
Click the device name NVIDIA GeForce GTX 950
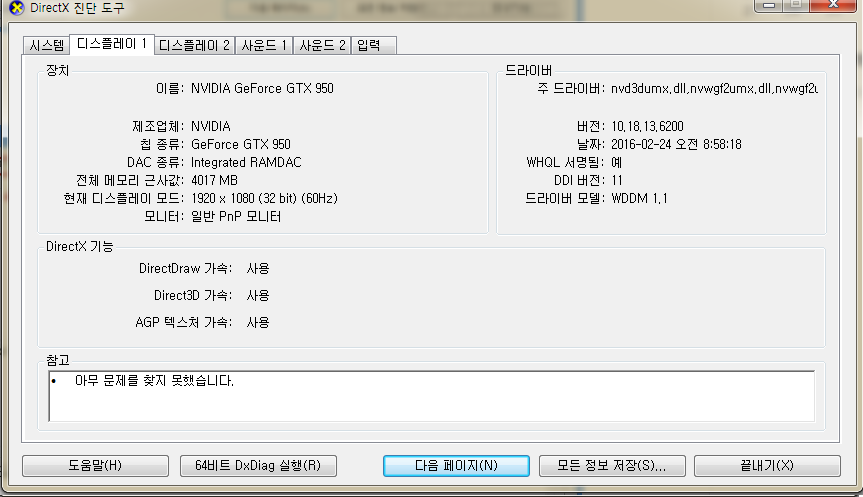262,88
